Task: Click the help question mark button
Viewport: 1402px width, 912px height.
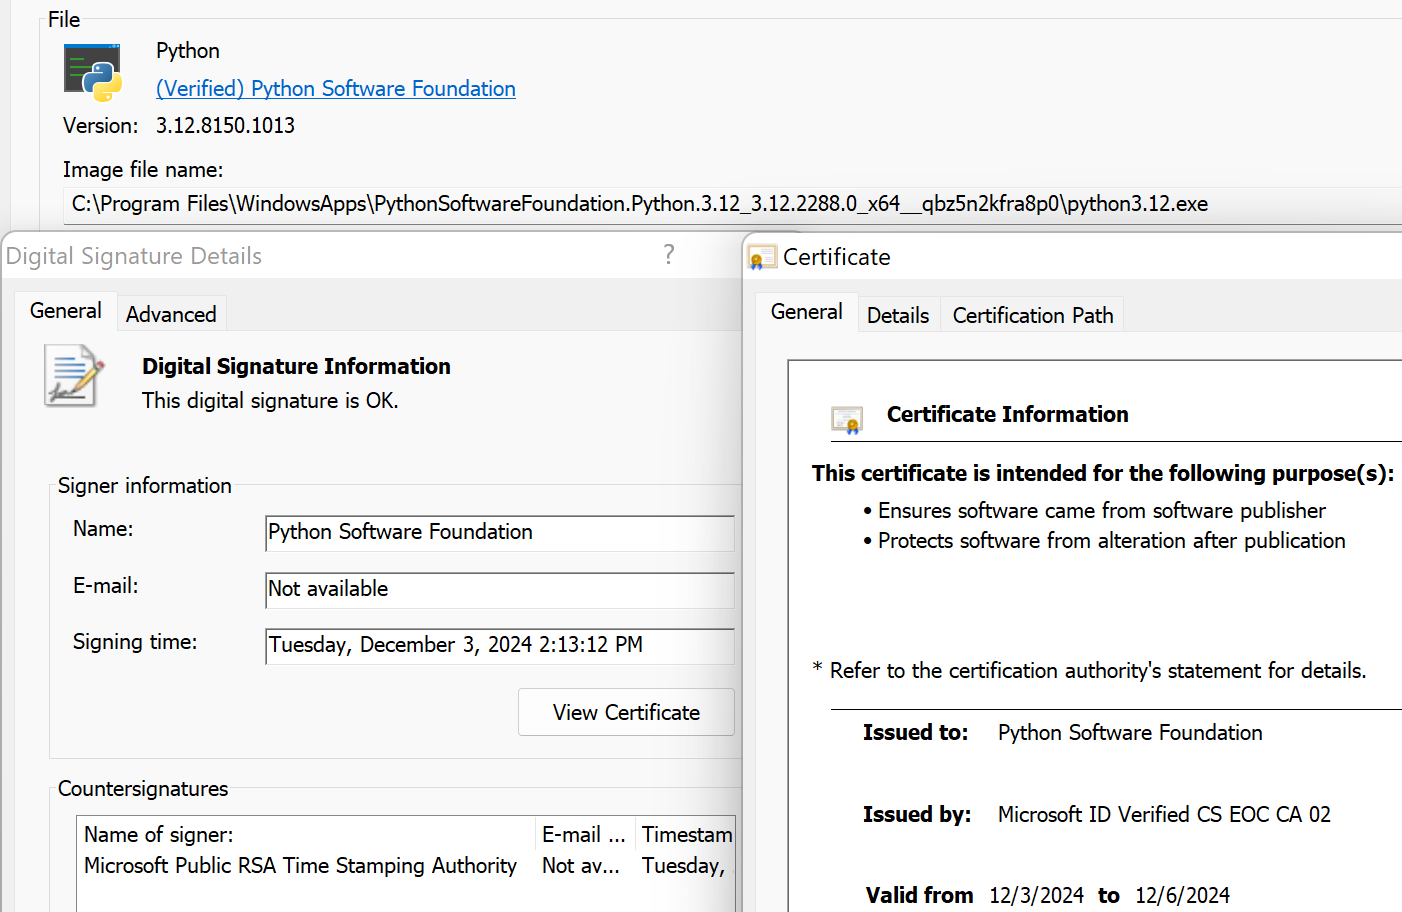Action: (x=669, y=255)
